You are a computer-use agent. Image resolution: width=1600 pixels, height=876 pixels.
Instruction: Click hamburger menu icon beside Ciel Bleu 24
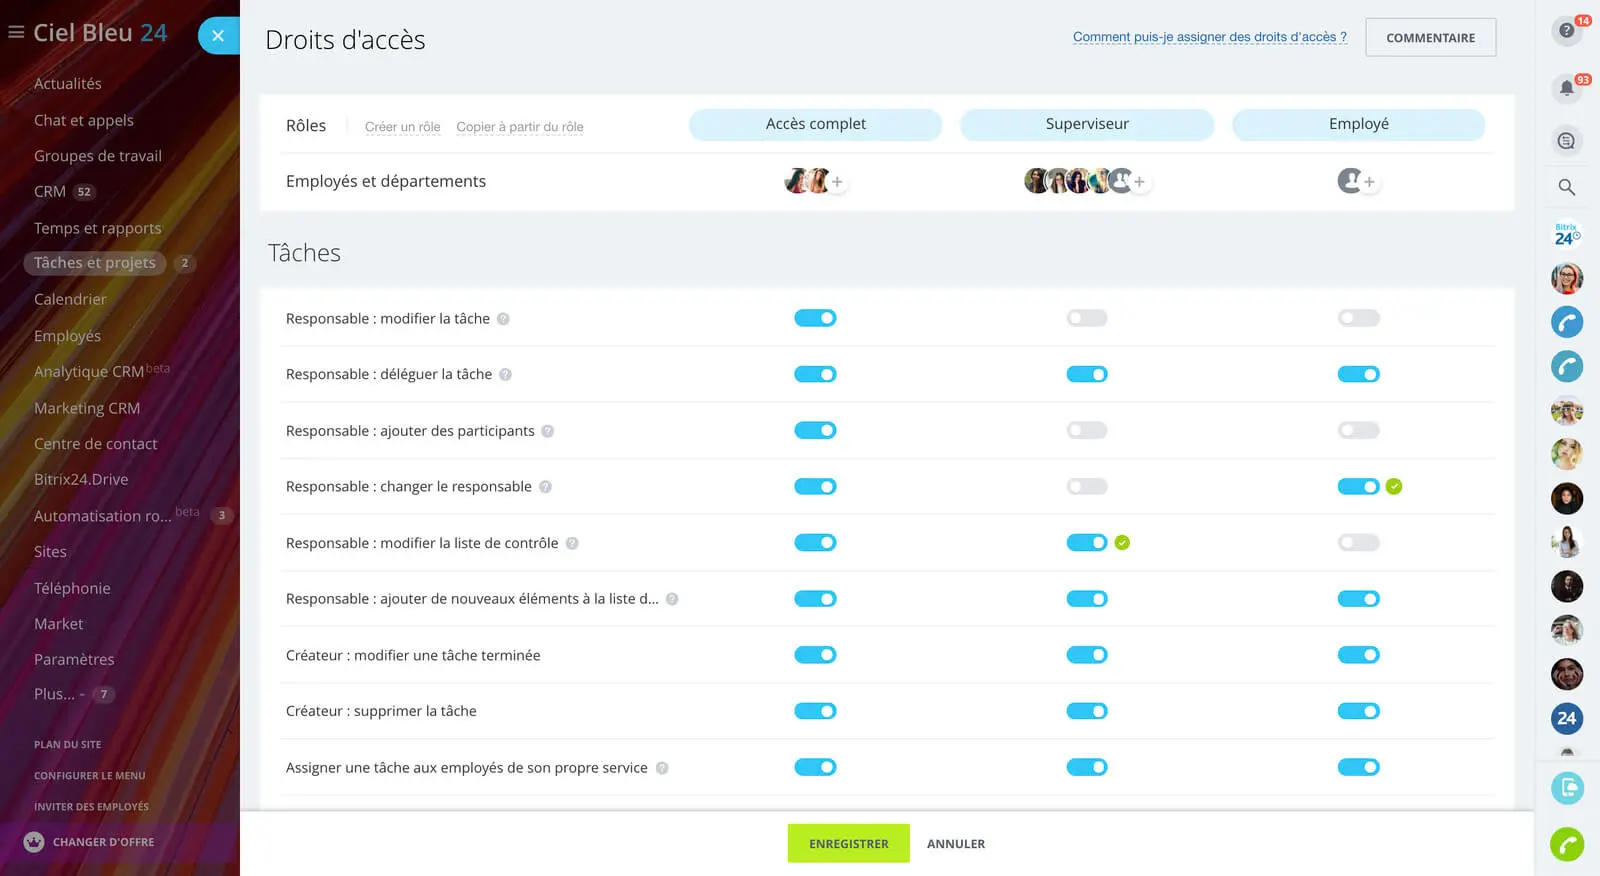(16, 33)
